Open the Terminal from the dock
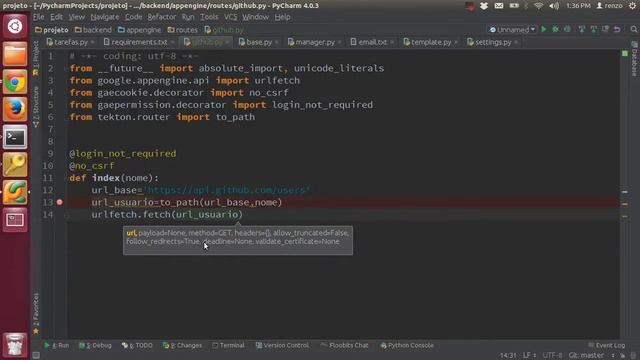 tap(15, 137)
